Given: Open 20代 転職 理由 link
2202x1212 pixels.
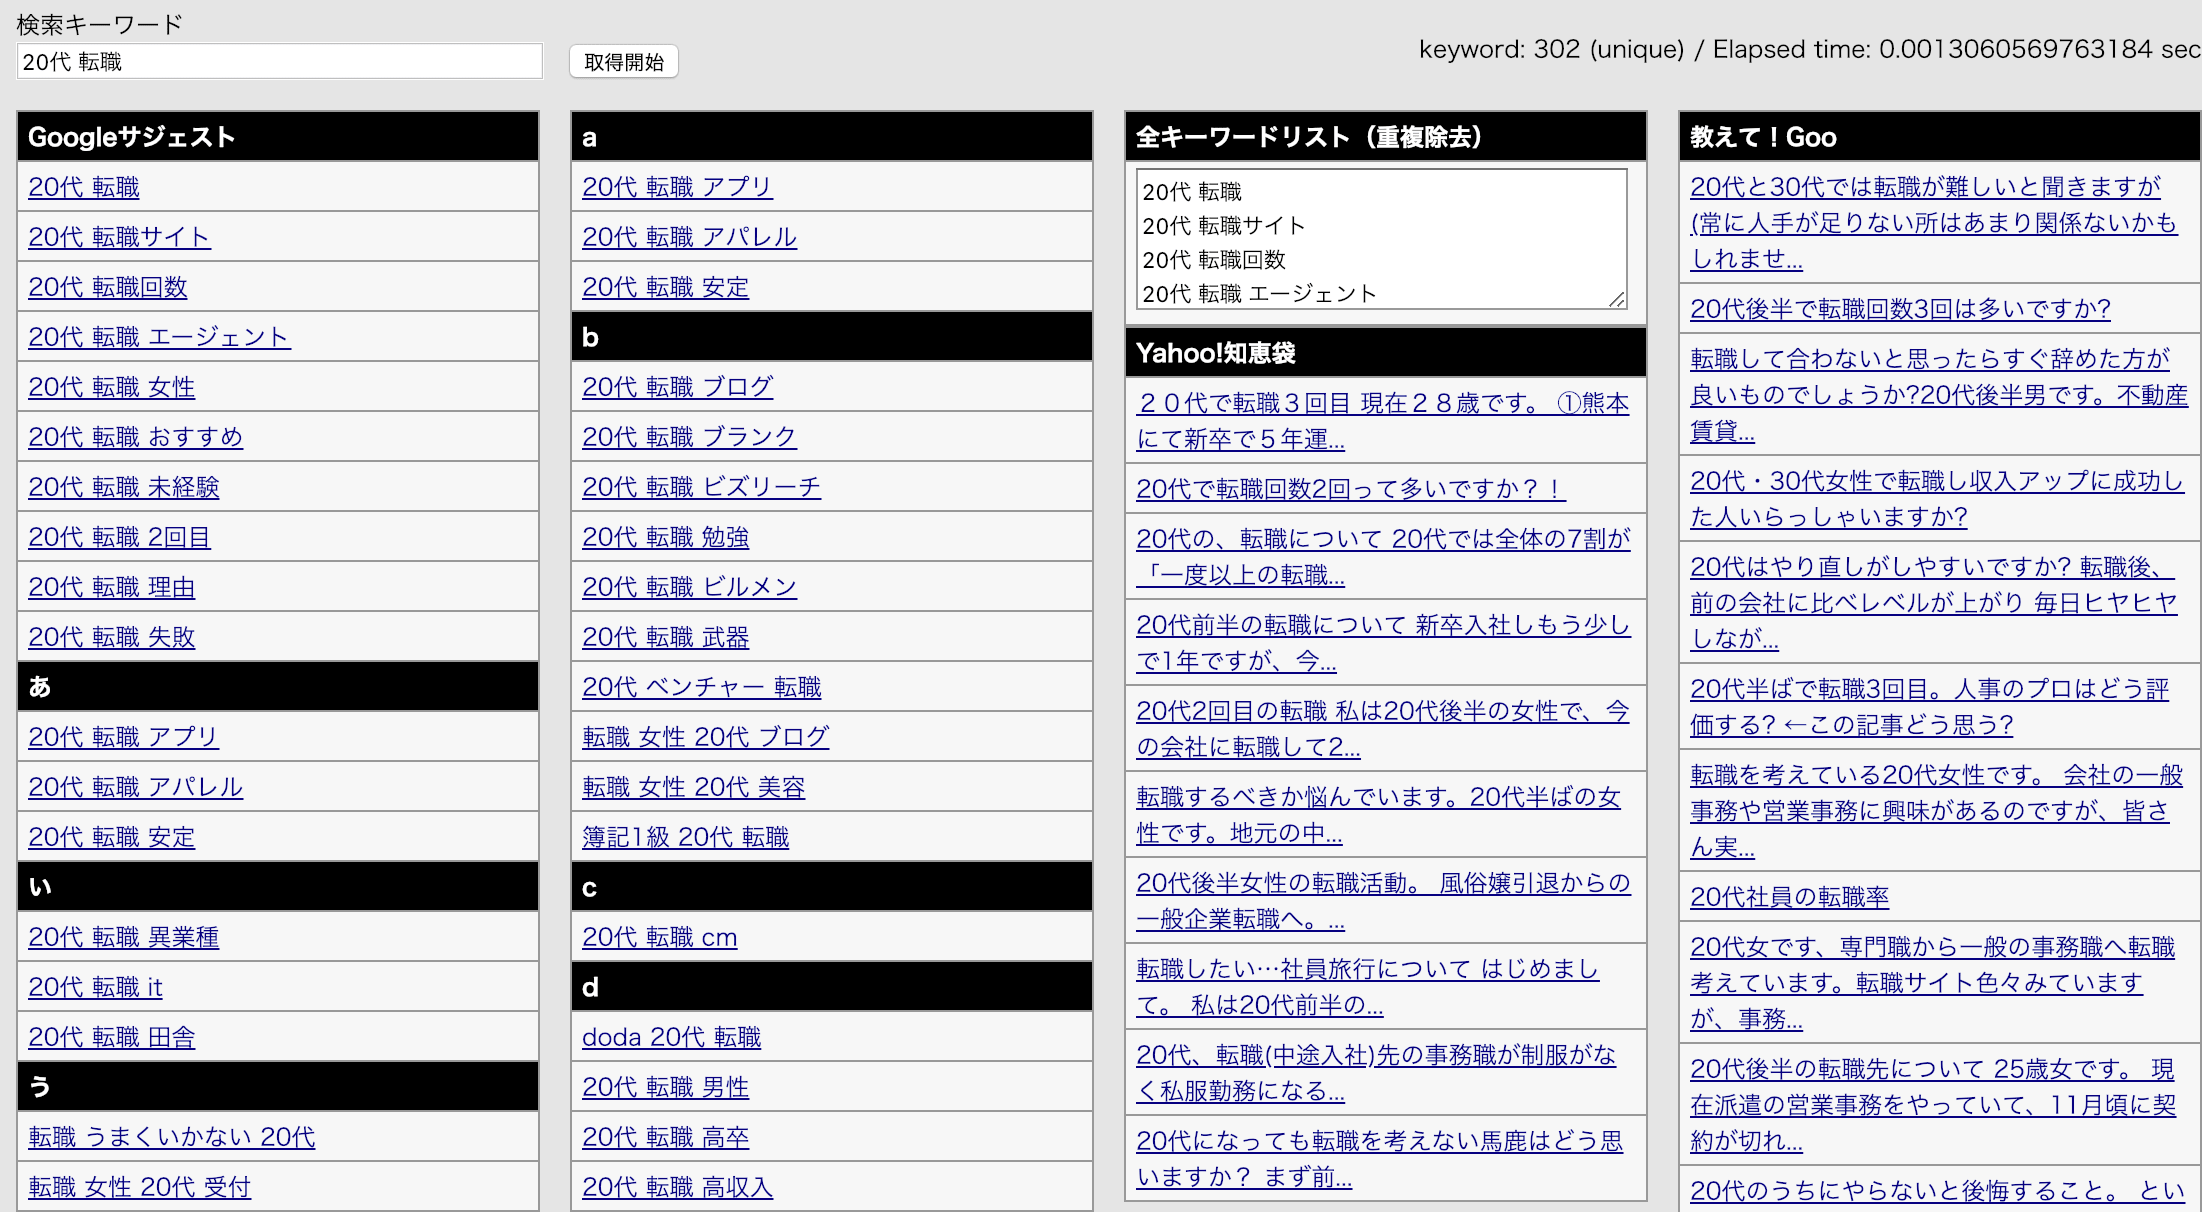Looking at the screenshot, I should [x=112, y=587].
